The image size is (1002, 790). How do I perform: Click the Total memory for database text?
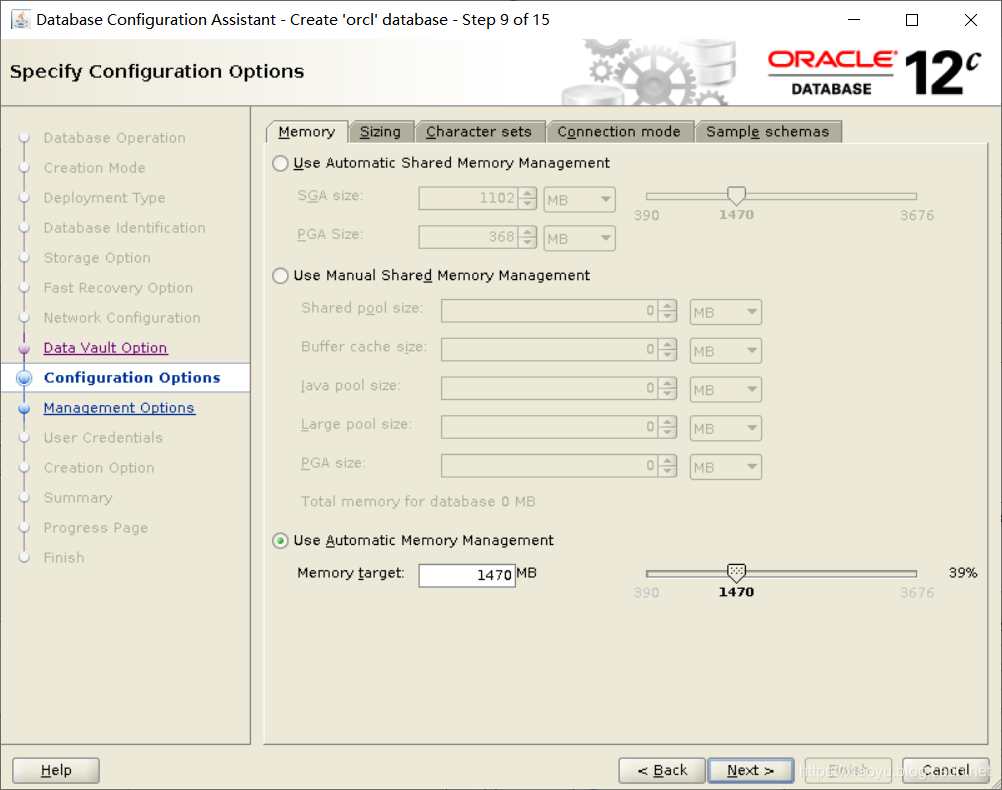coord(418,502)
